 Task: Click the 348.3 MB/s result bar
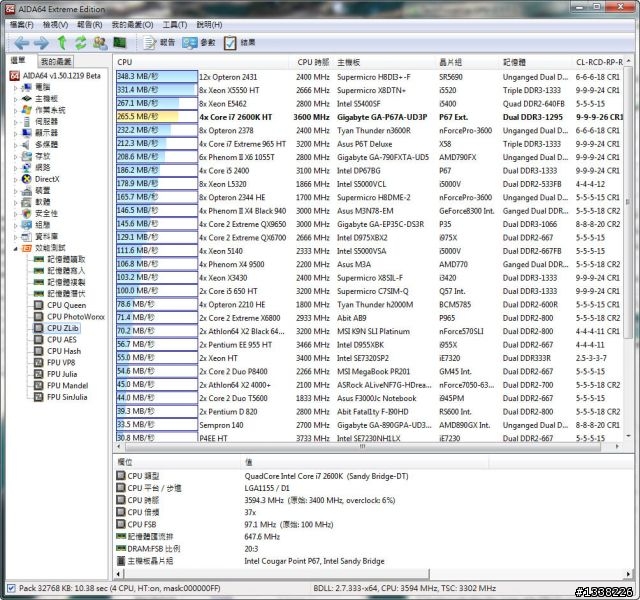pyautogui.click(x=157, y=76)
